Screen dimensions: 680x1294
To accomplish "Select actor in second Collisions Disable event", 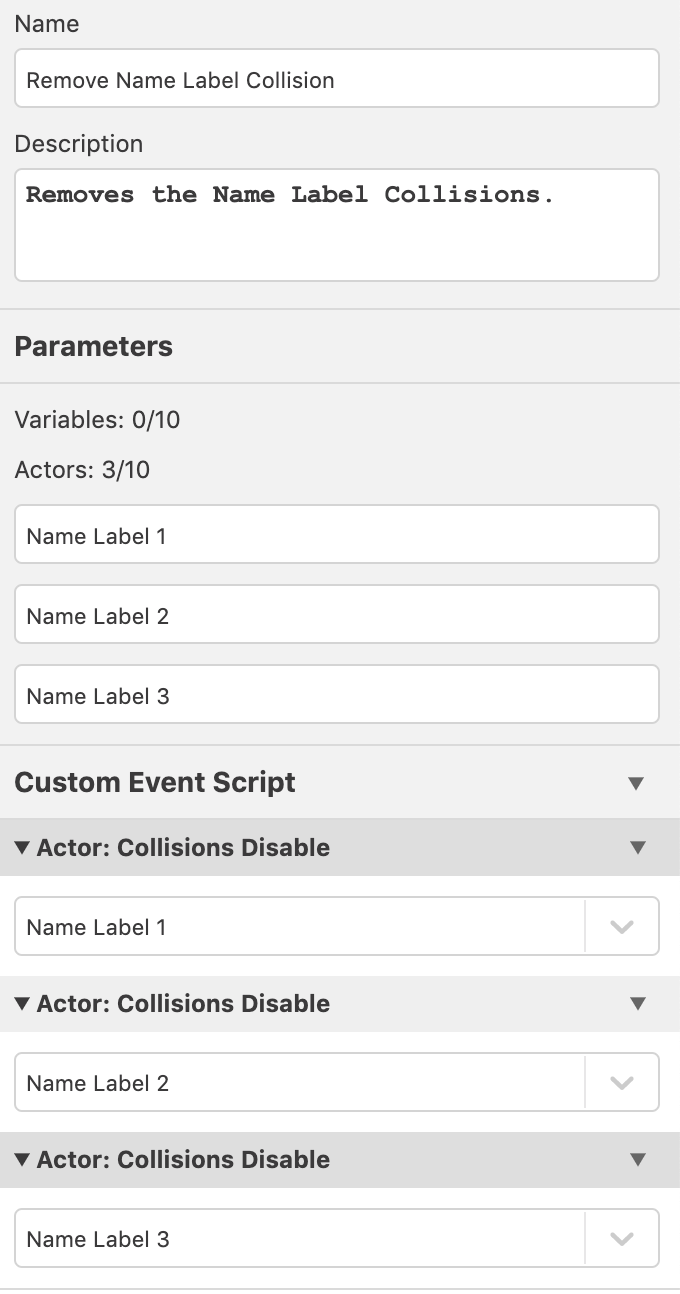I will click(300, 1083).
